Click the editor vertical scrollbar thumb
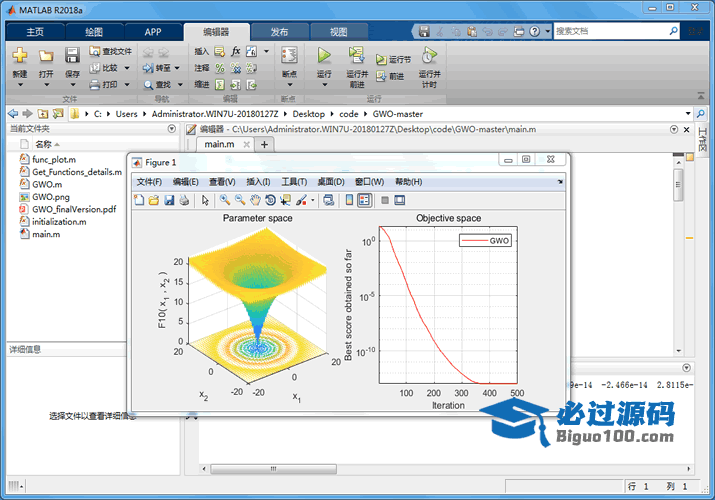The width and height of the screenshot is (715, 500). click(x=678, y=185)
